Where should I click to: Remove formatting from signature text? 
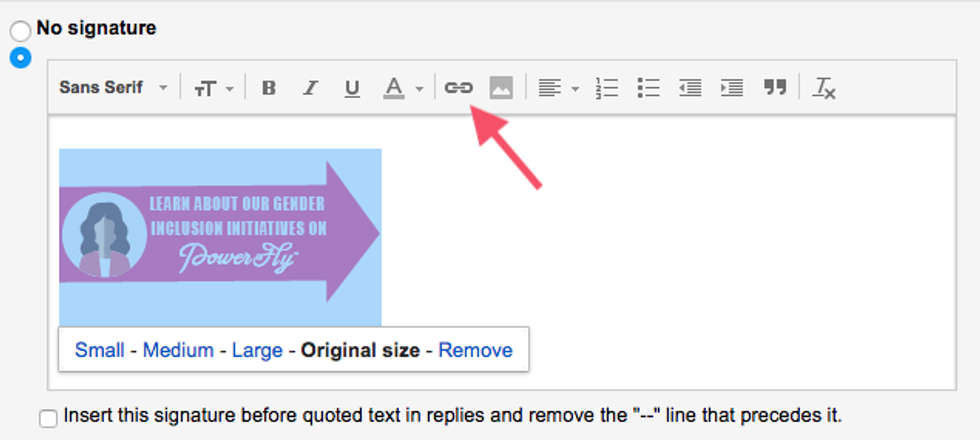point(824,88)
